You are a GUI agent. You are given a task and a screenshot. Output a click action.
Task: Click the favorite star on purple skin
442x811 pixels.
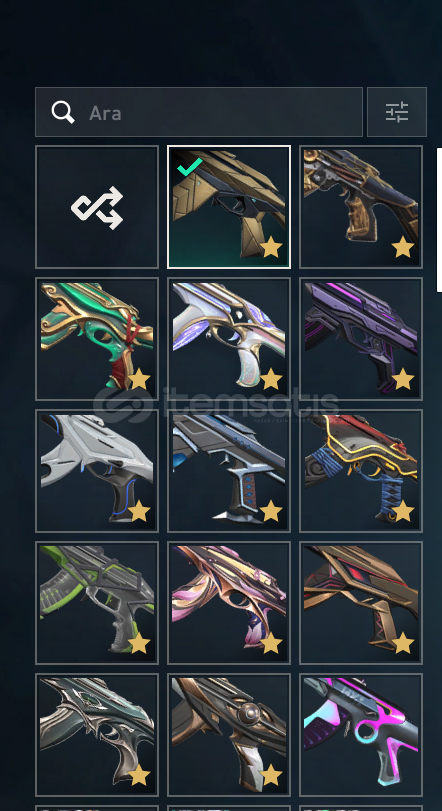[x=403, y=380]
